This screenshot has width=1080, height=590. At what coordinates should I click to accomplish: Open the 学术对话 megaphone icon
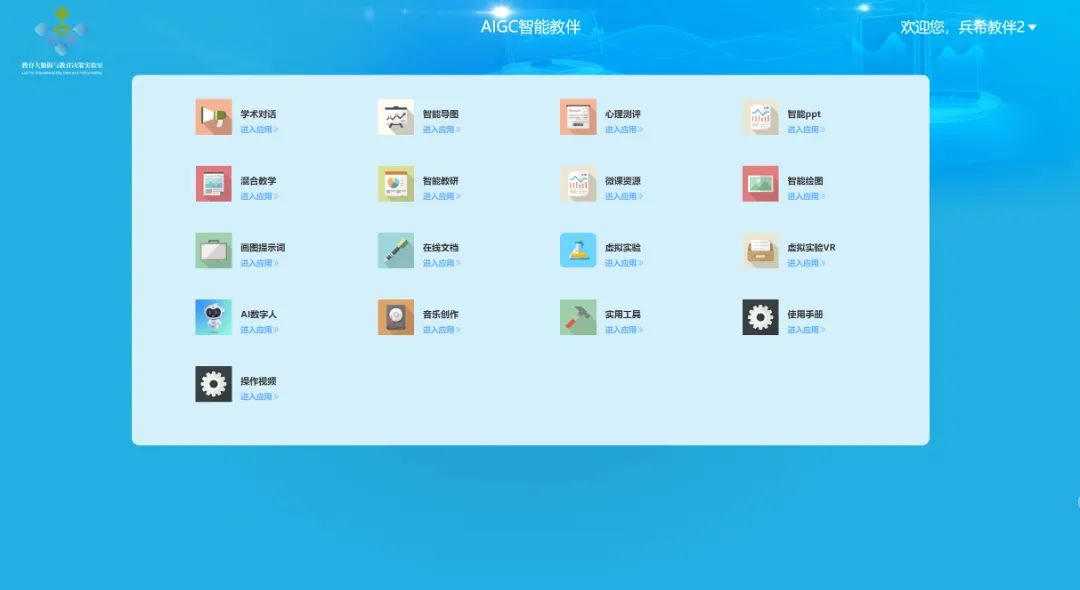tap(213, 117)
